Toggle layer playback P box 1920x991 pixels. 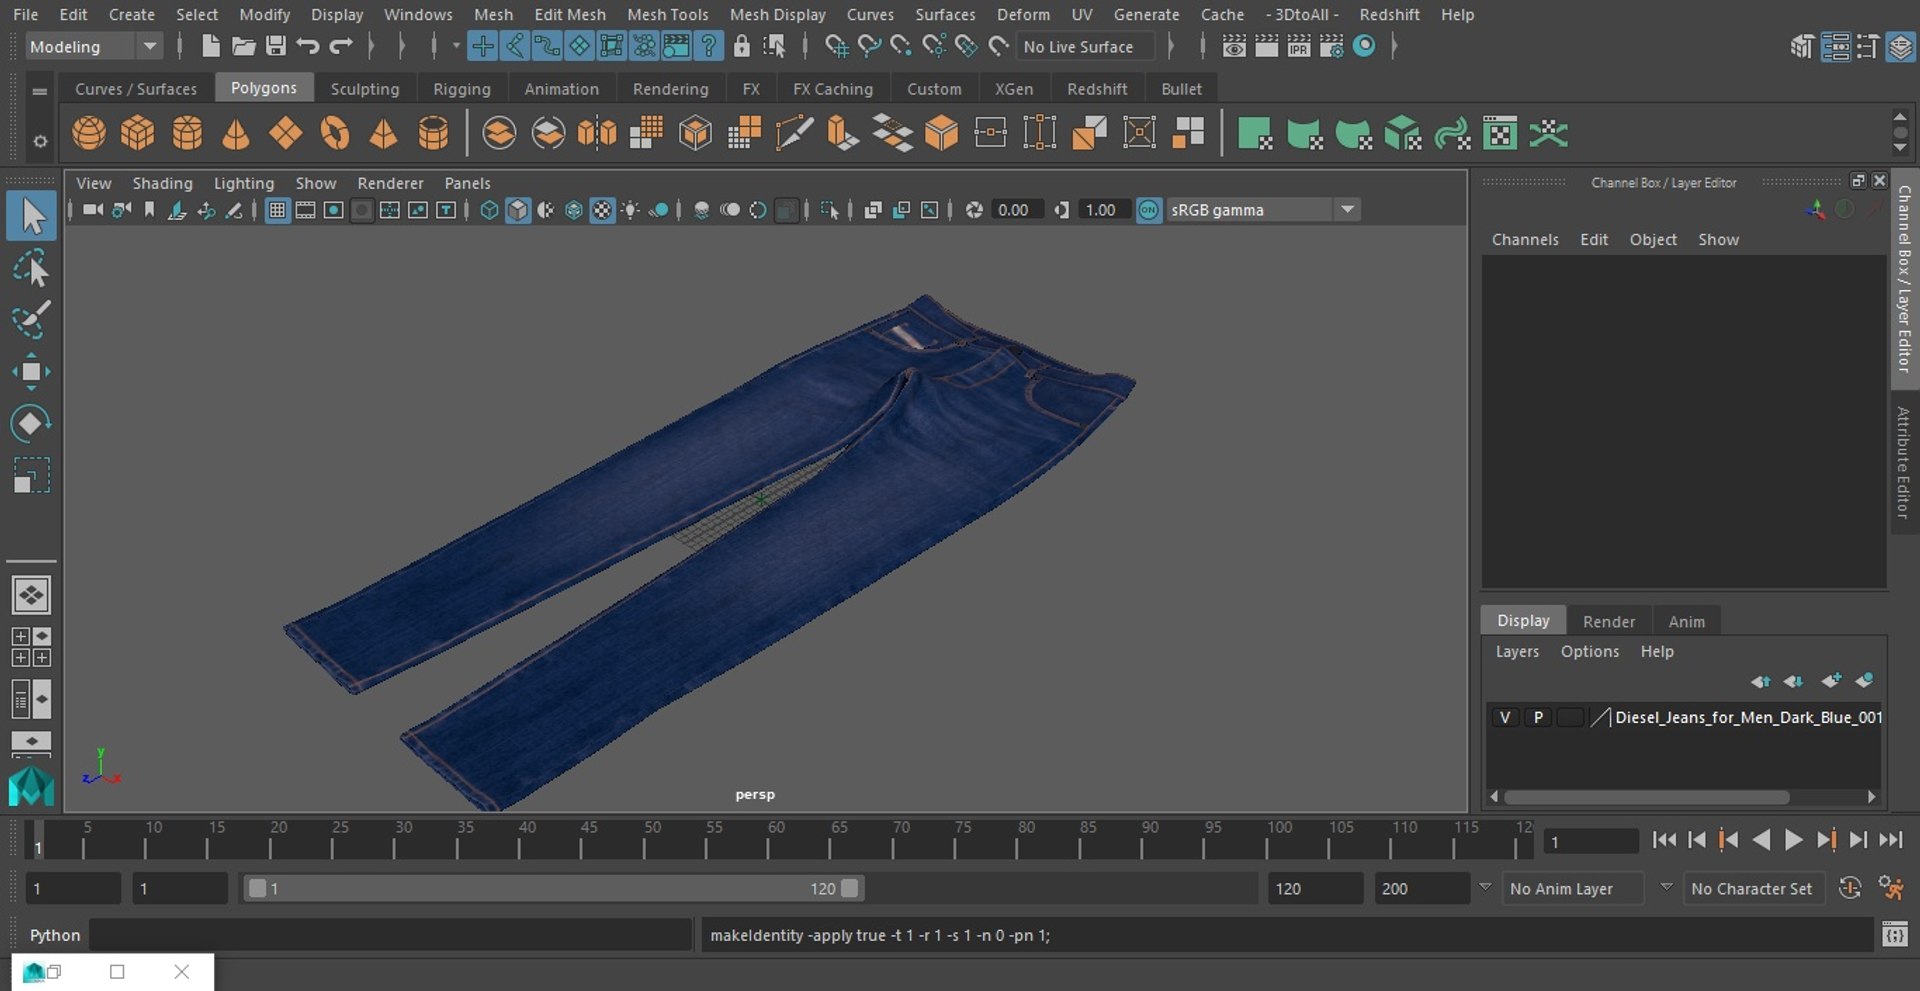pyautogui.click(x=1538, y=718)
